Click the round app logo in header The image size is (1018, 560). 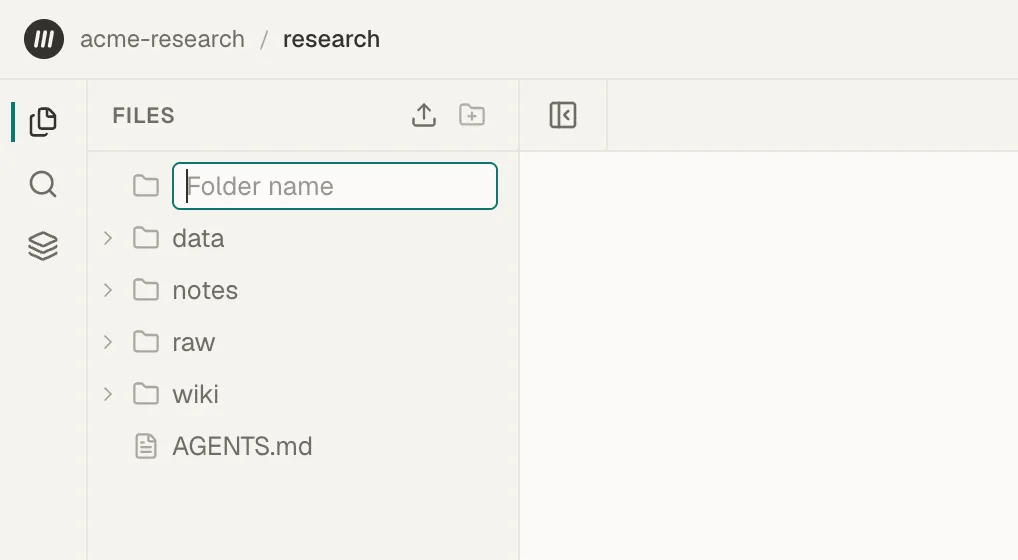[x=43, y=40]
